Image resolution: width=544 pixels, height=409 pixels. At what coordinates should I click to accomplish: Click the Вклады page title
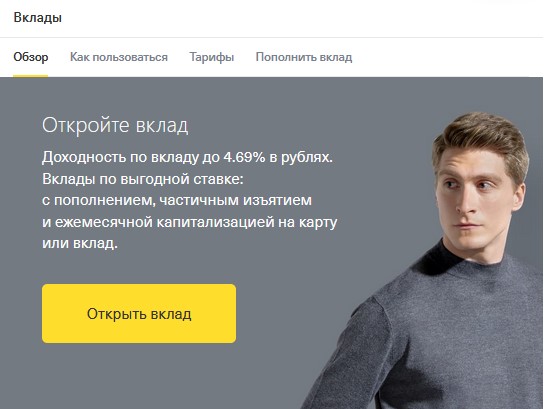(37, 17)
